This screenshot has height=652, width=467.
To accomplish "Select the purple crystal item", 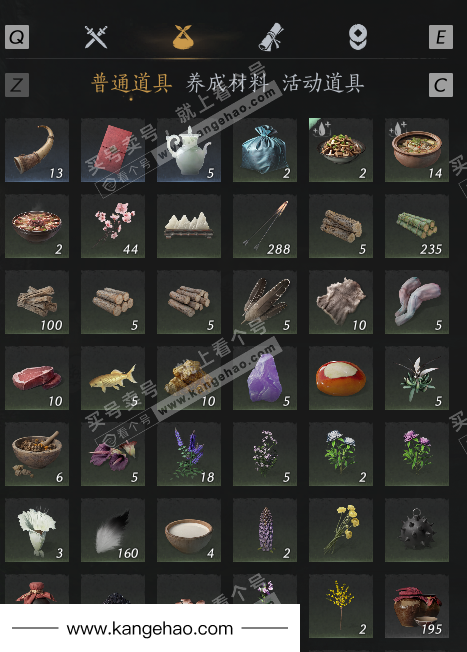I will tap(265, 378).
